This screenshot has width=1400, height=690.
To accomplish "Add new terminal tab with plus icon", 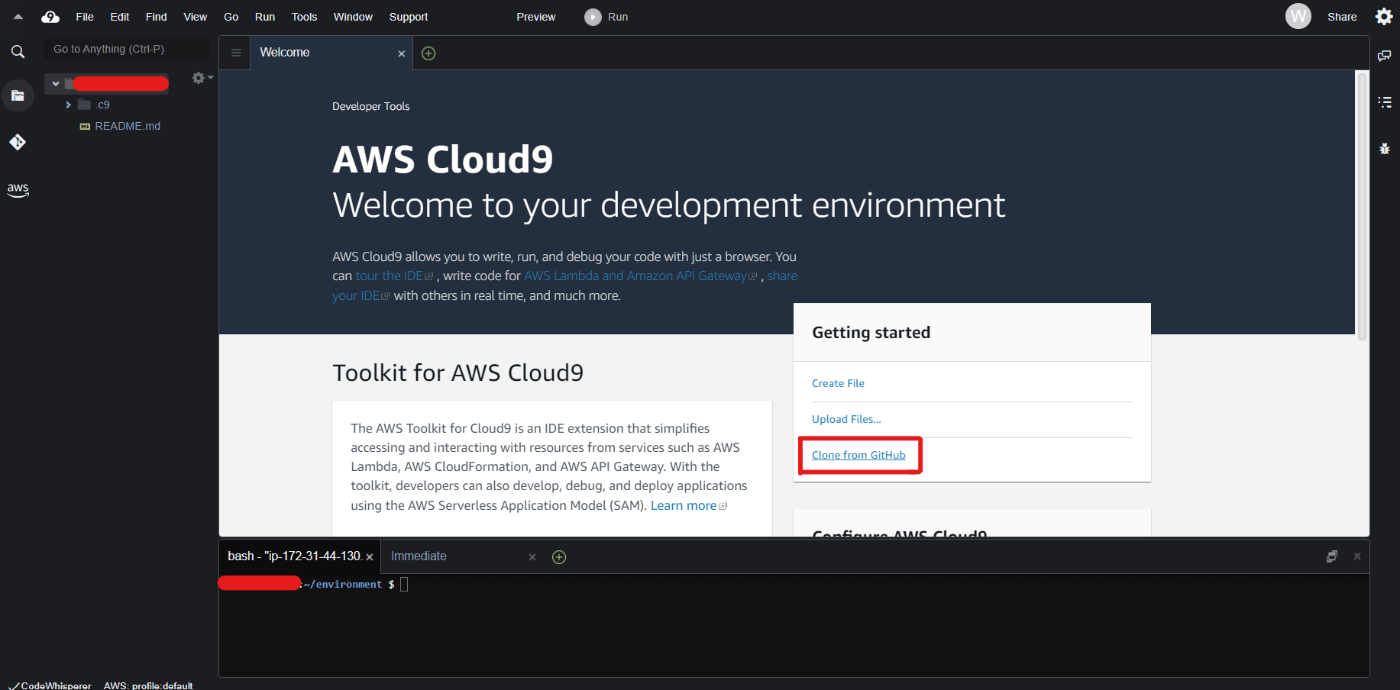I will click(559, 557).
